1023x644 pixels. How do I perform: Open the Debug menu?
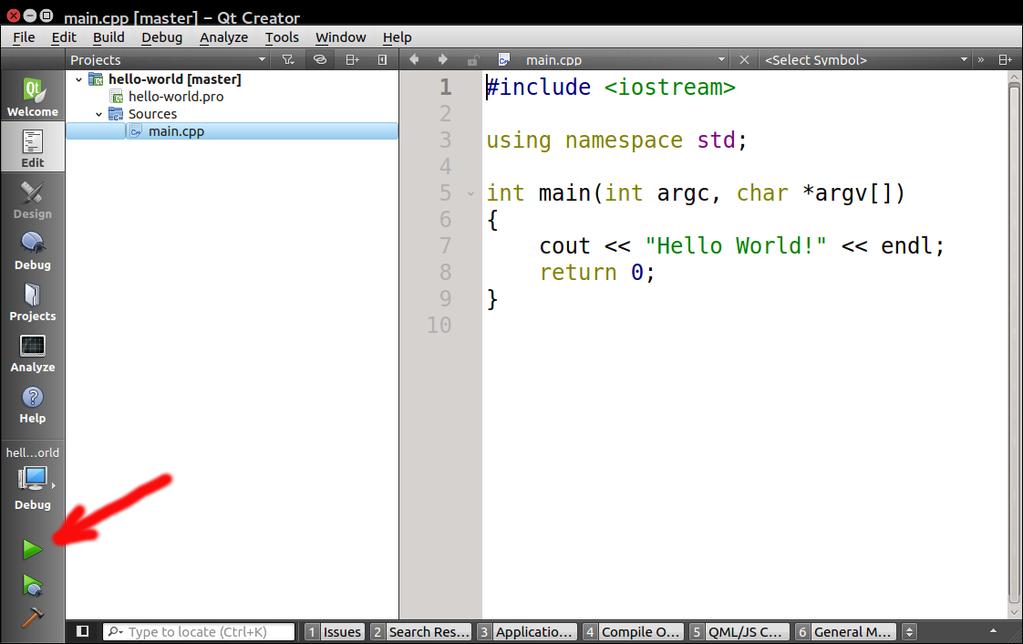[162, 37]
